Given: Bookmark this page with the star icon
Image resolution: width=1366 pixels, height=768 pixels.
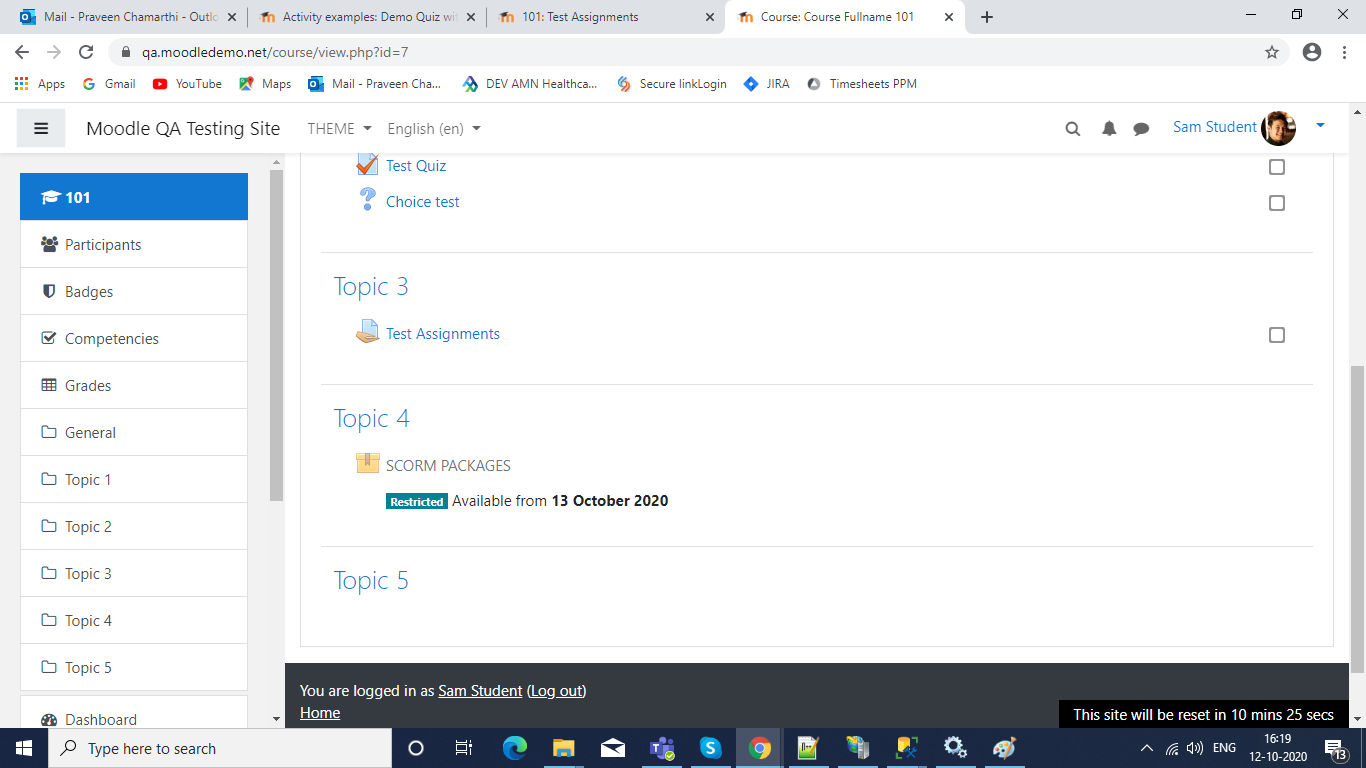Looking at the screenshot, I should [x=1272, y=52].
